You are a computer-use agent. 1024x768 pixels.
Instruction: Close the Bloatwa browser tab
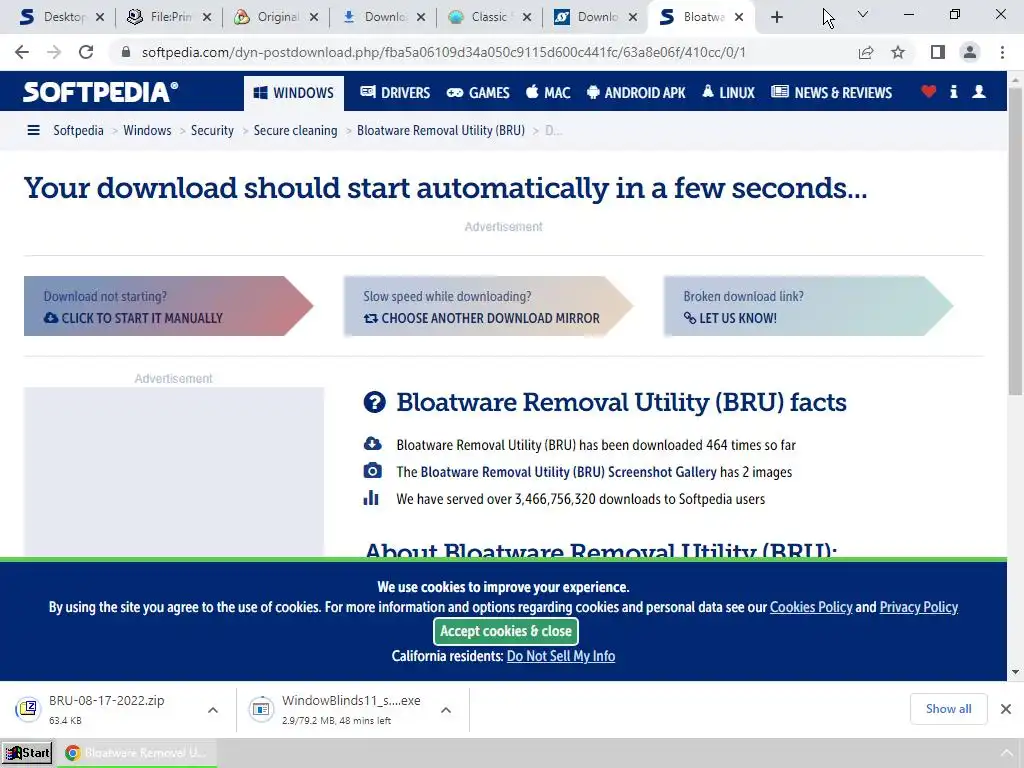click(x=739, y=17)
